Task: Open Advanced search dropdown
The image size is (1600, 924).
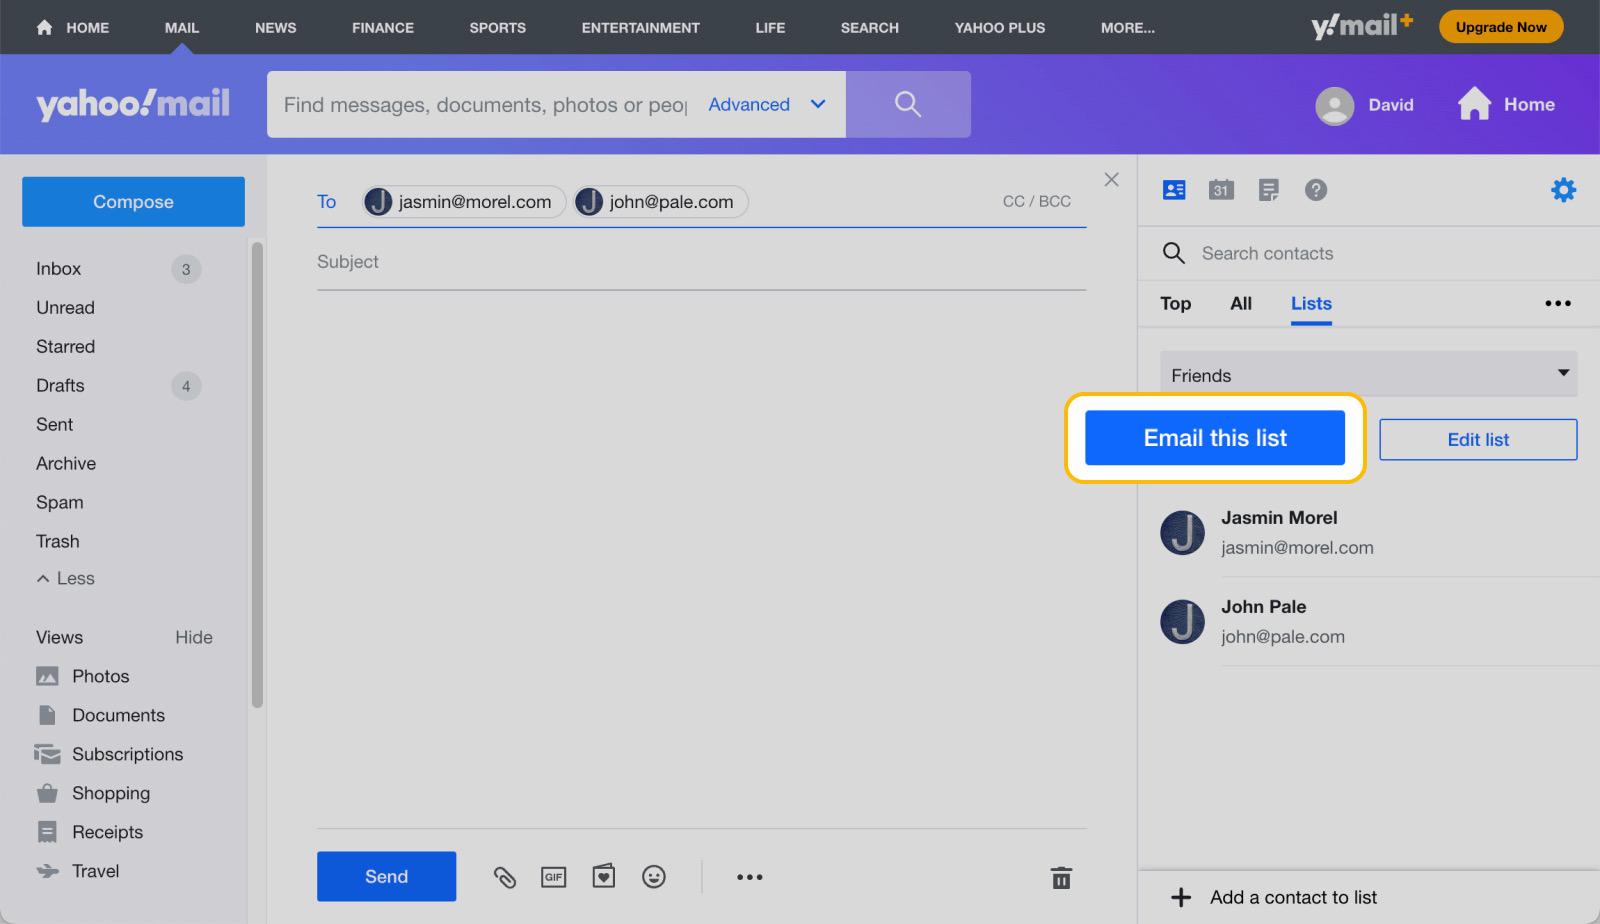Action: click(x=767, y=104)
